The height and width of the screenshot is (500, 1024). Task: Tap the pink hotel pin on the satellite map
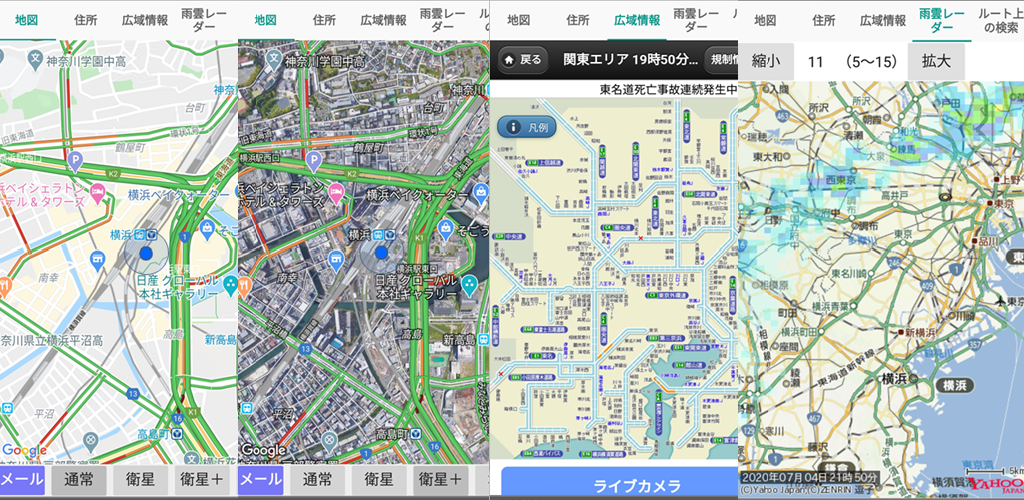point(337,192)
